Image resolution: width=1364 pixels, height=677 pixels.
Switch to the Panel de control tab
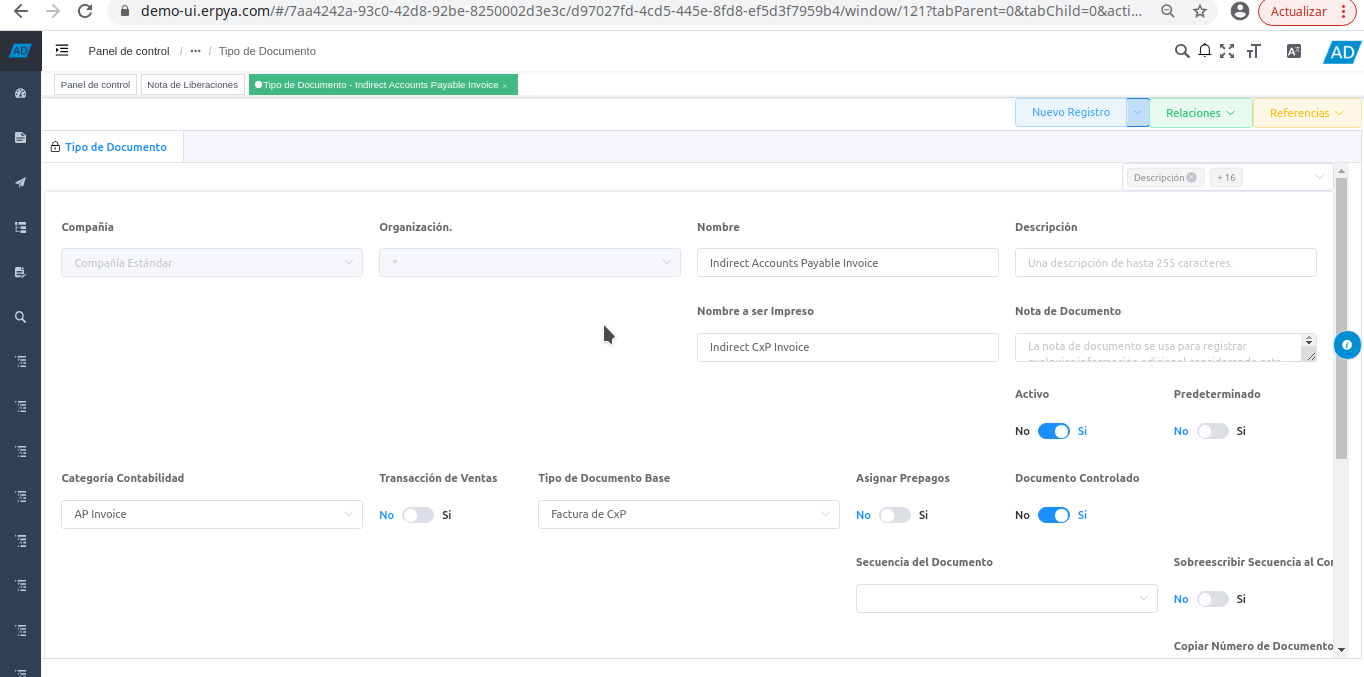[95, 85]
